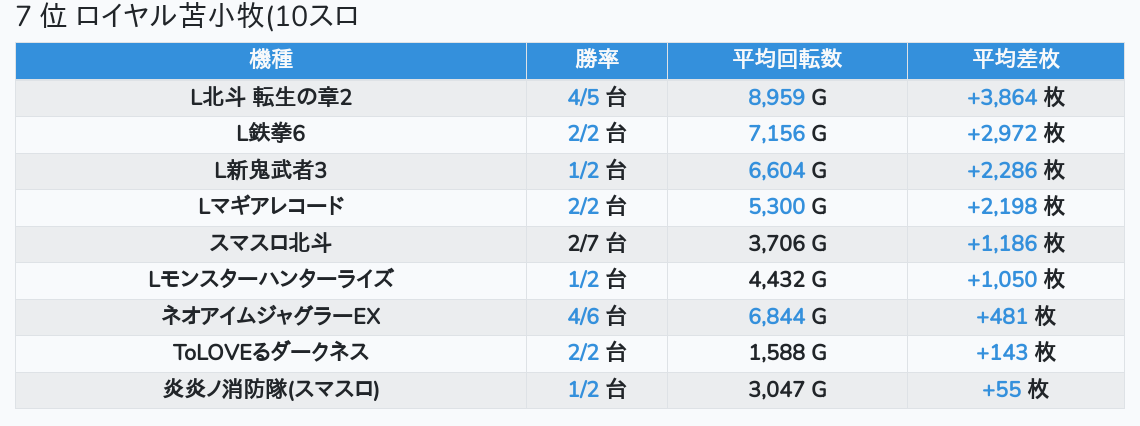
Task: Click the L新鬼武者3 machine name
Action: (271, 171)
